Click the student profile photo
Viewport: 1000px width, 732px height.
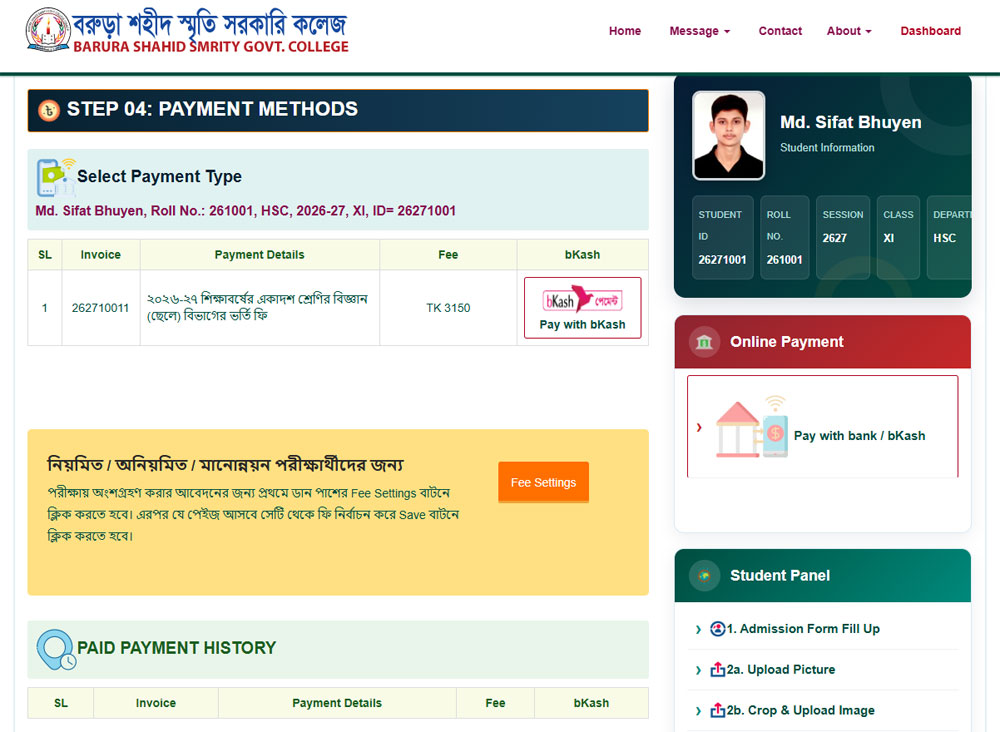[728, 135]
